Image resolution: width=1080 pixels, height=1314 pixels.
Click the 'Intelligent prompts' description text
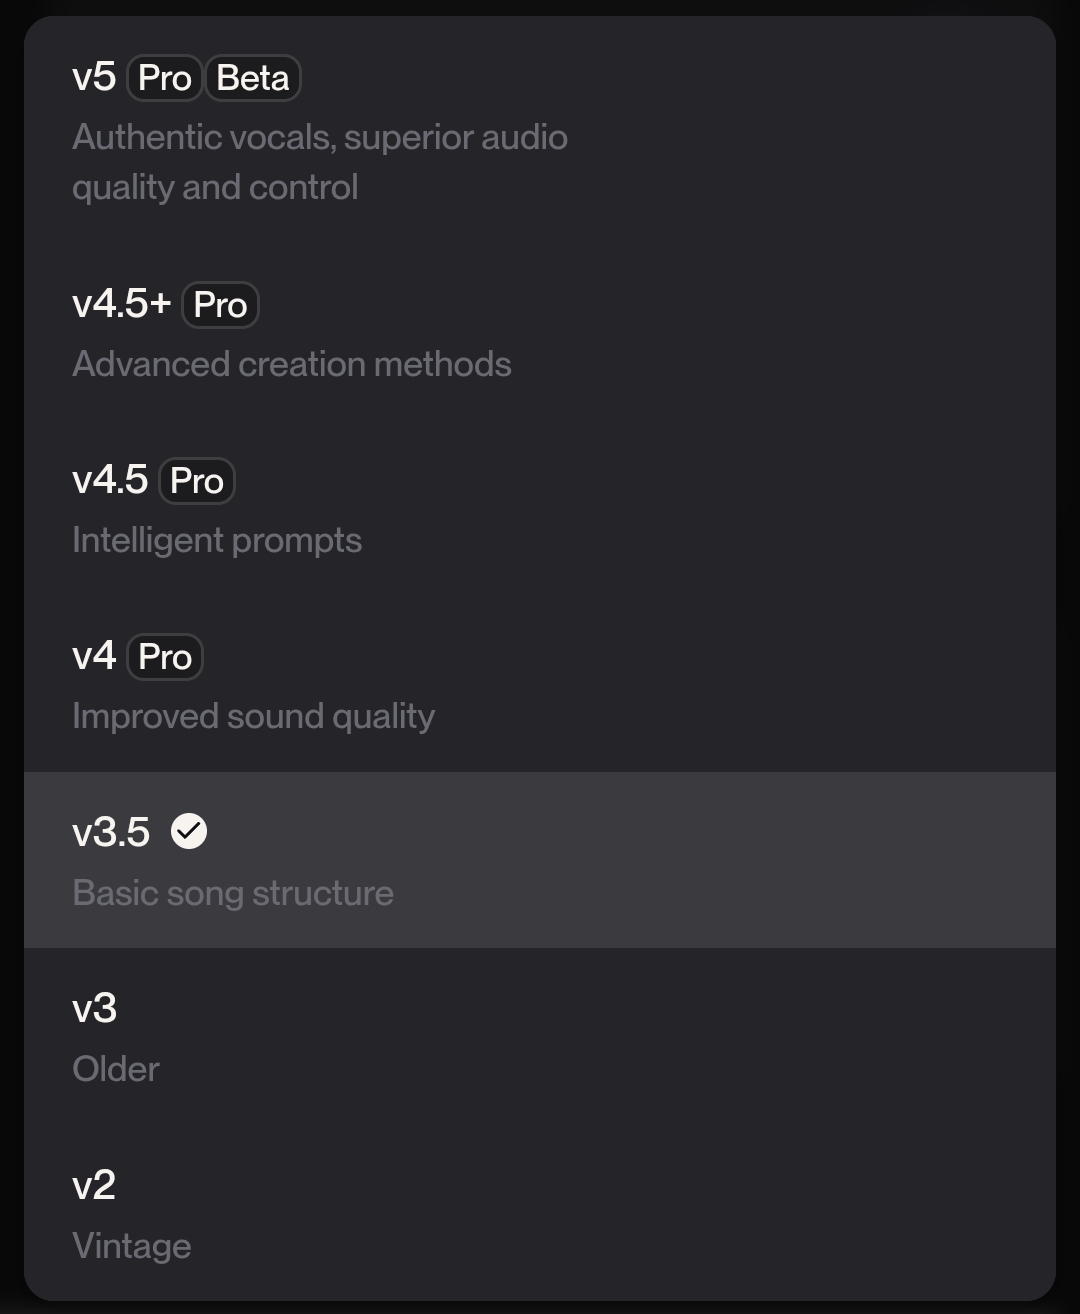point(217,541)
